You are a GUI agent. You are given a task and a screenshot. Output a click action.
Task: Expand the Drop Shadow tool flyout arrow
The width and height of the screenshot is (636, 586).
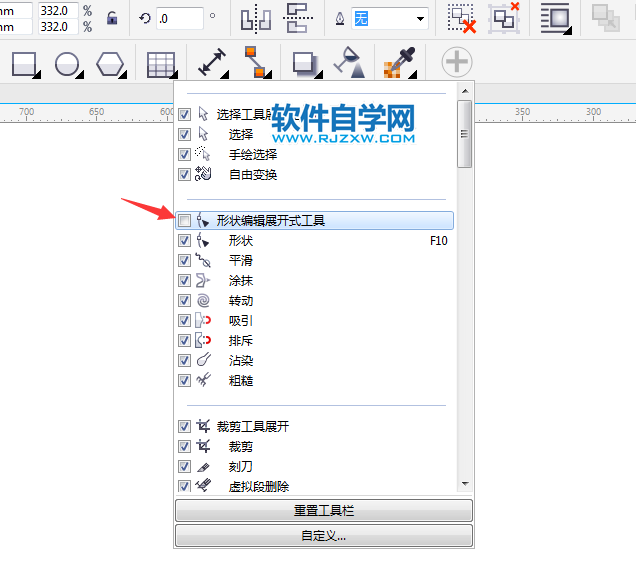(319, 74)
